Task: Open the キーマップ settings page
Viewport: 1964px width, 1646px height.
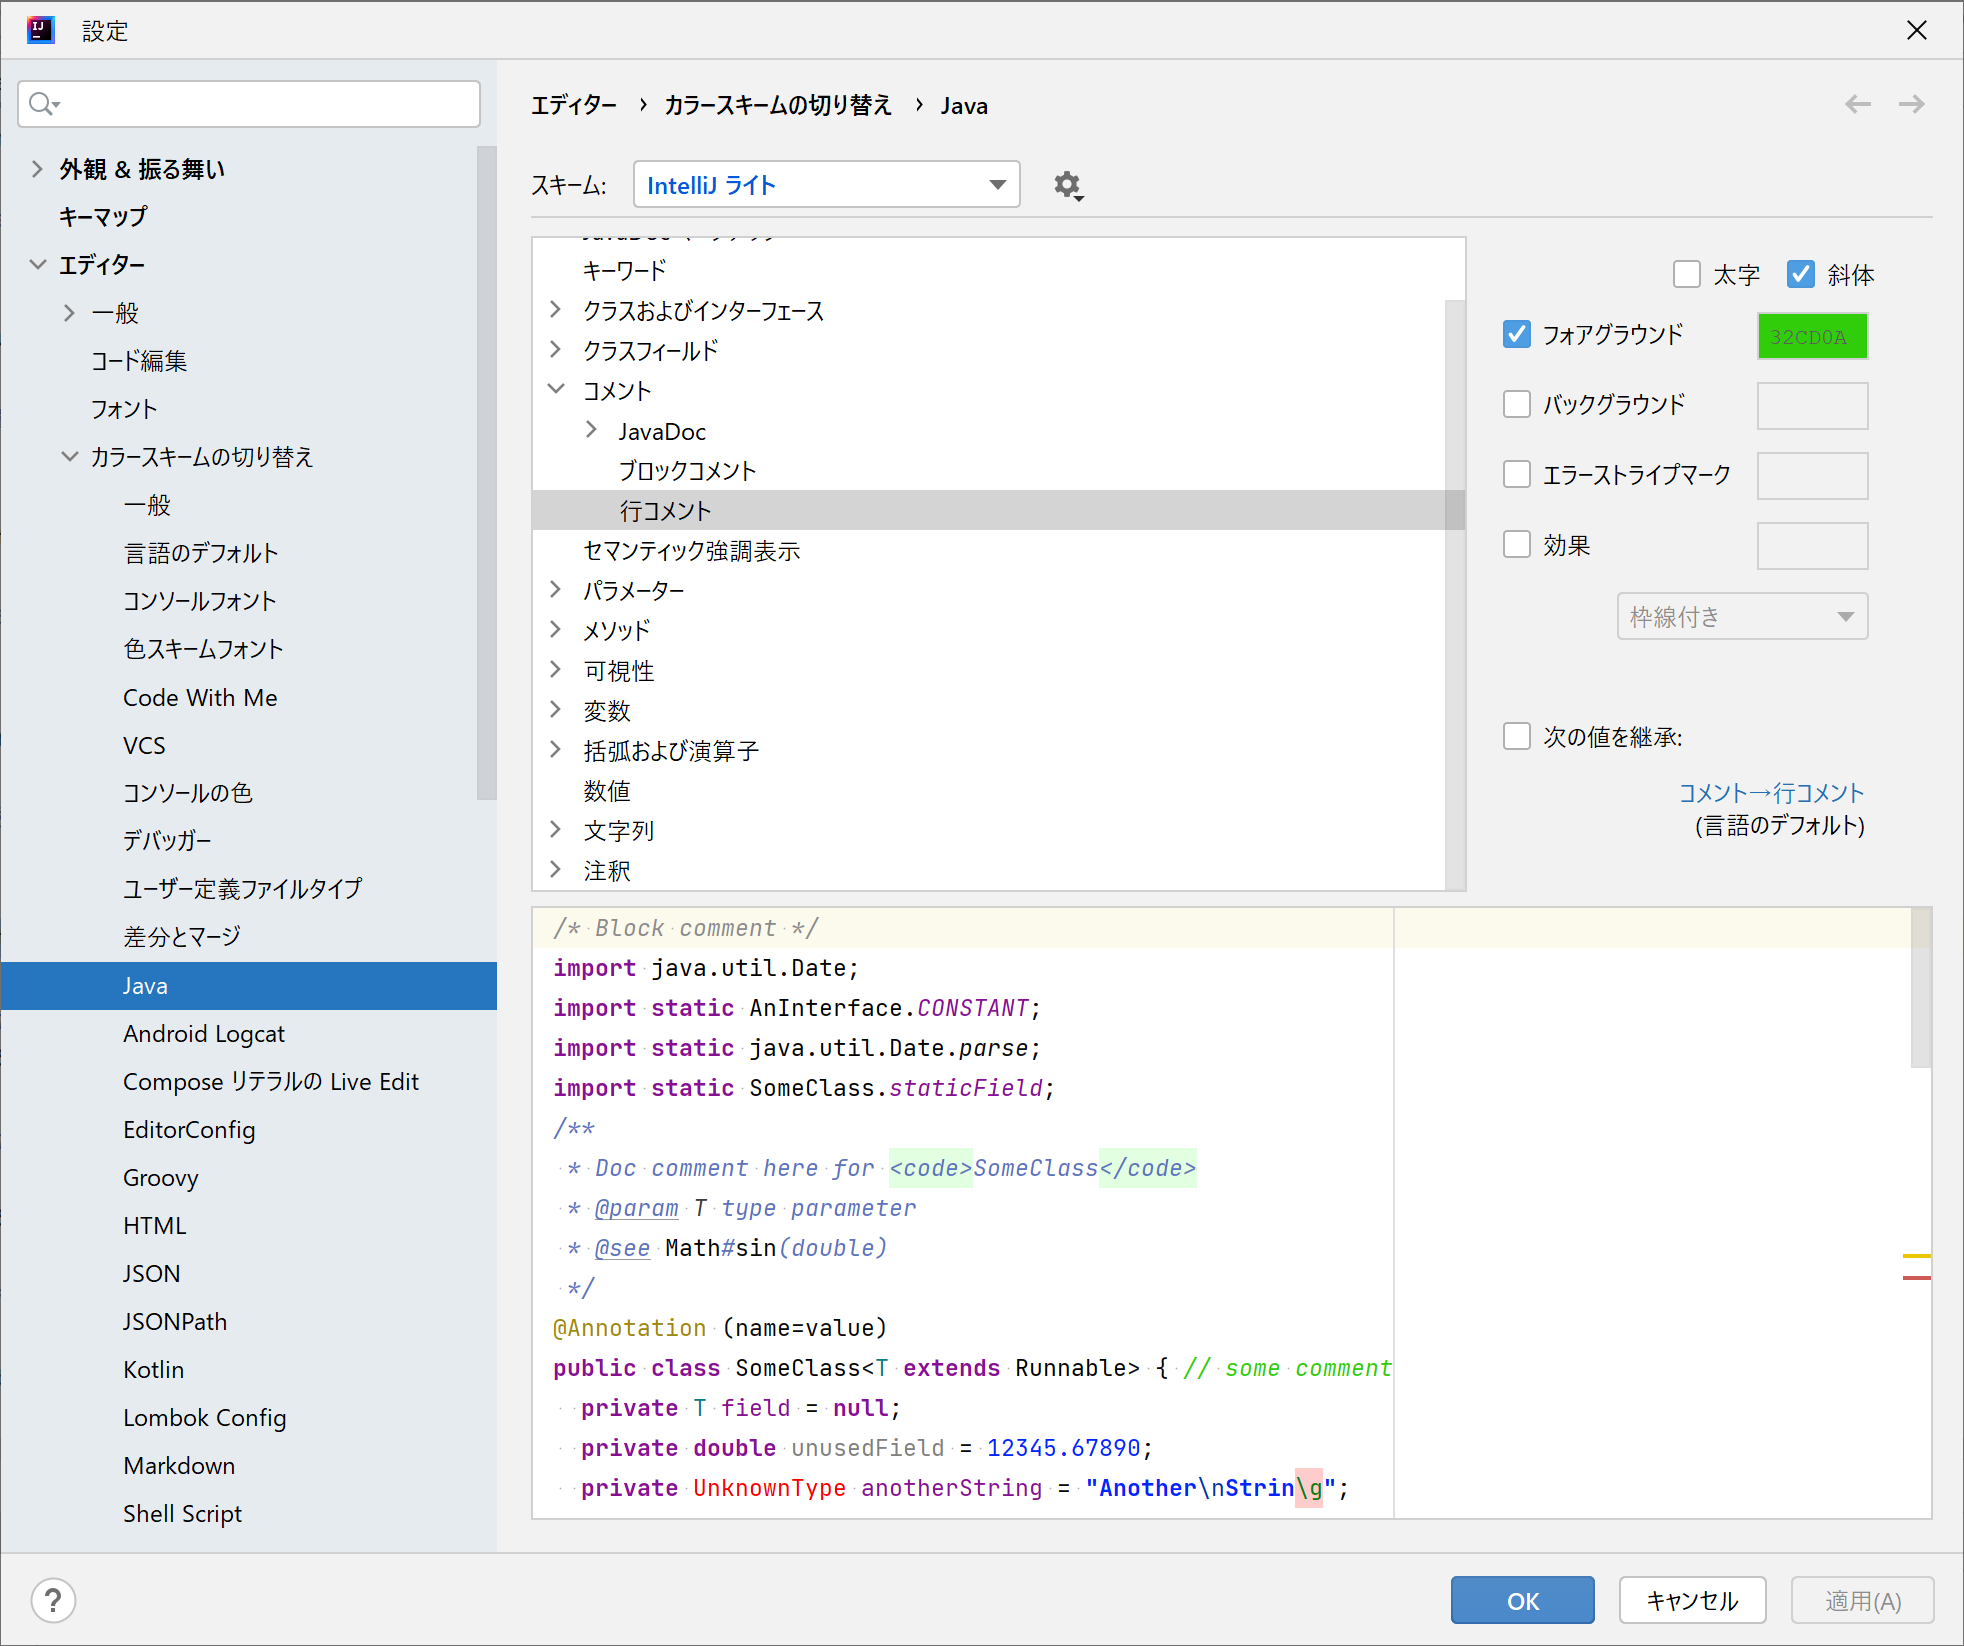Action: (x=103, y=217)
